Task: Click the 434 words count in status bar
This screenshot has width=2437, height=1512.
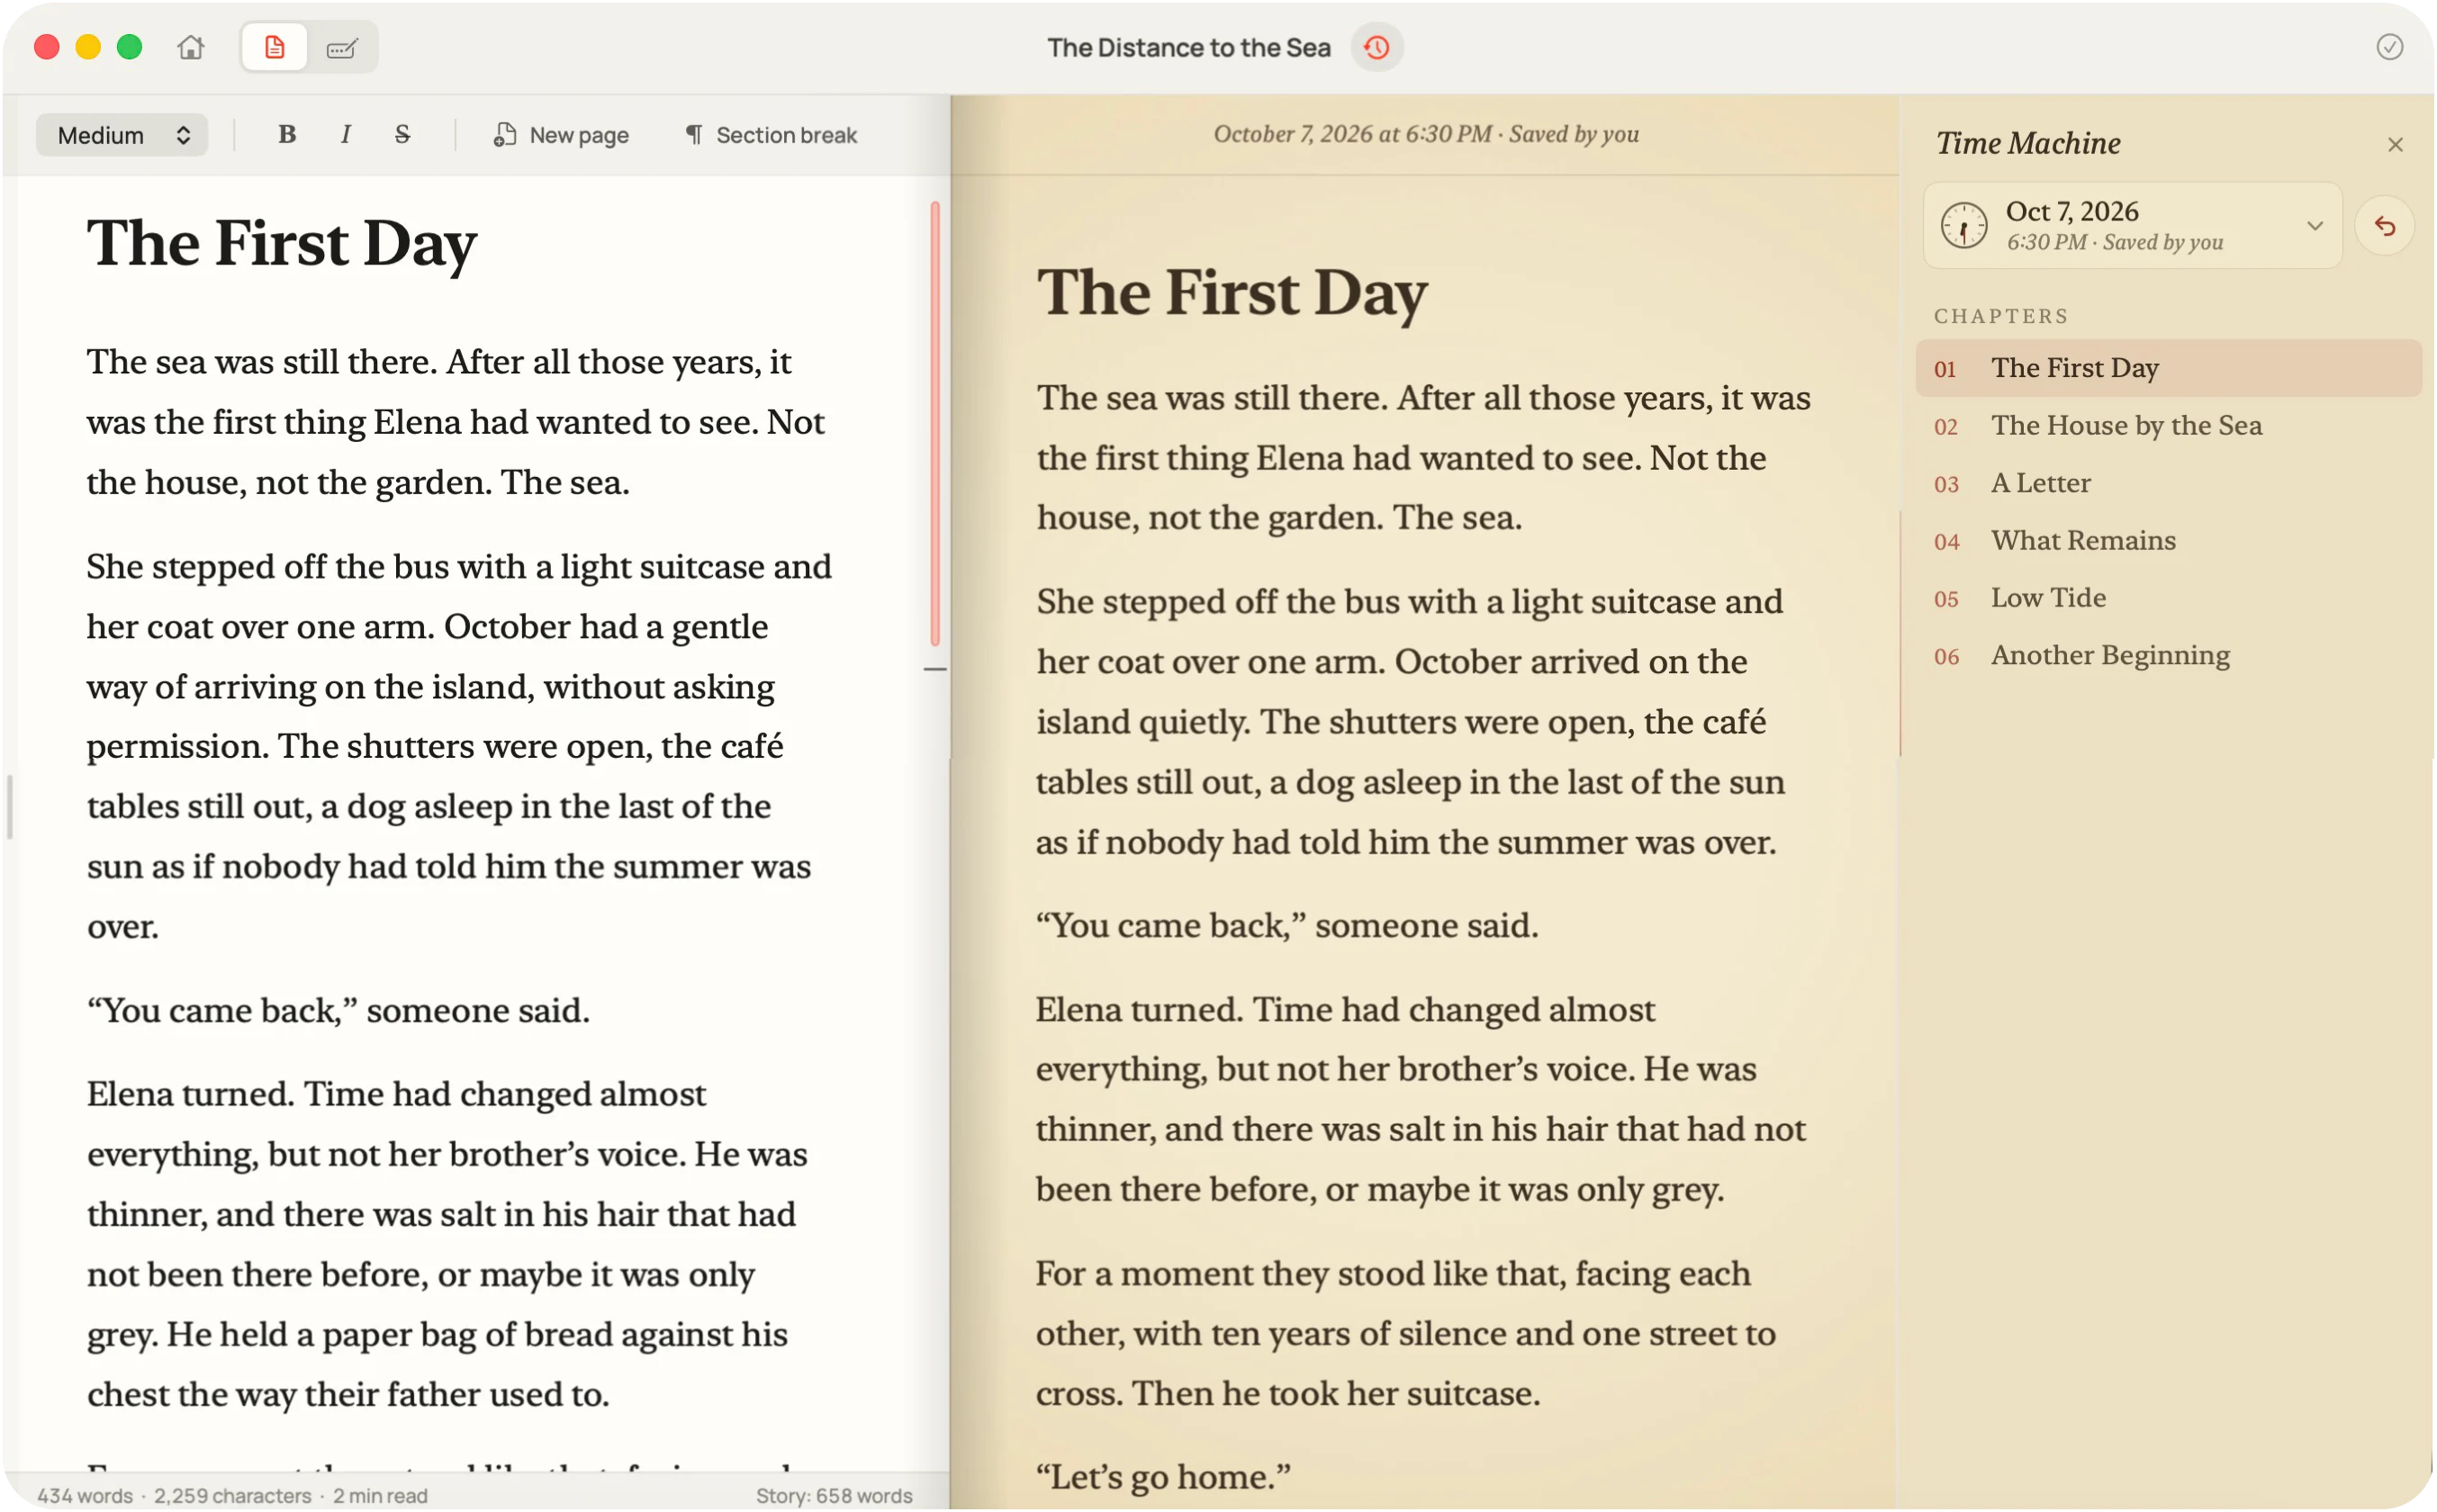Action: coord(85,1495)
